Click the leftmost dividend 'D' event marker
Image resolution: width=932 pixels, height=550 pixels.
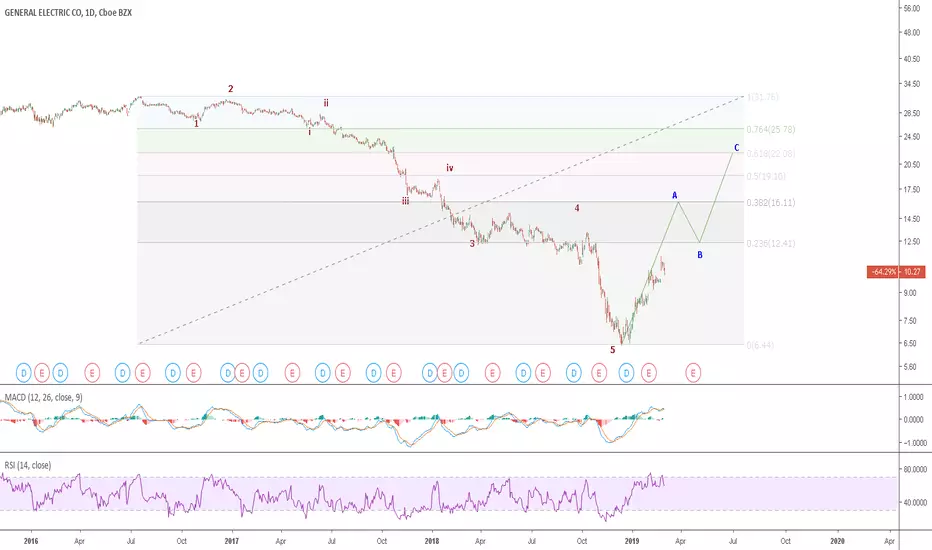[x=24, y=373]
